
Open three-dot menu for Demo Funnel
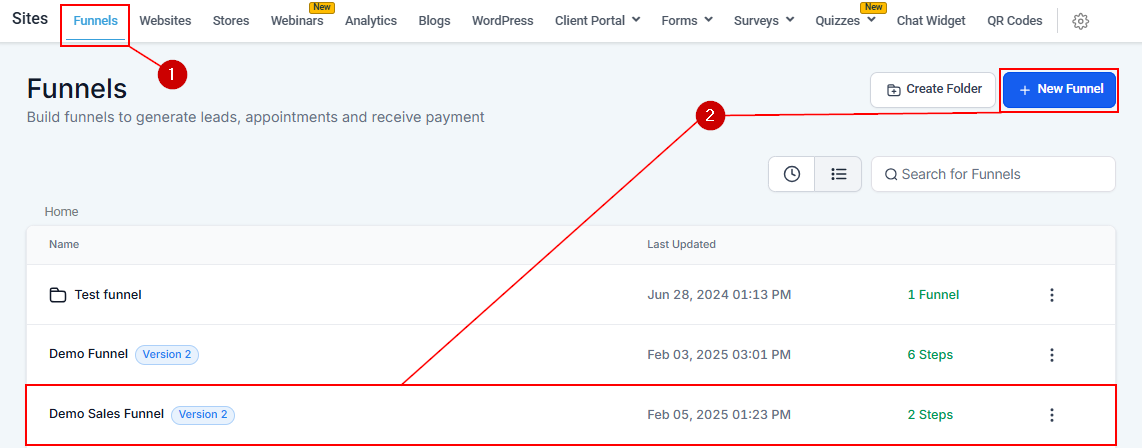tap(1051, 355)
